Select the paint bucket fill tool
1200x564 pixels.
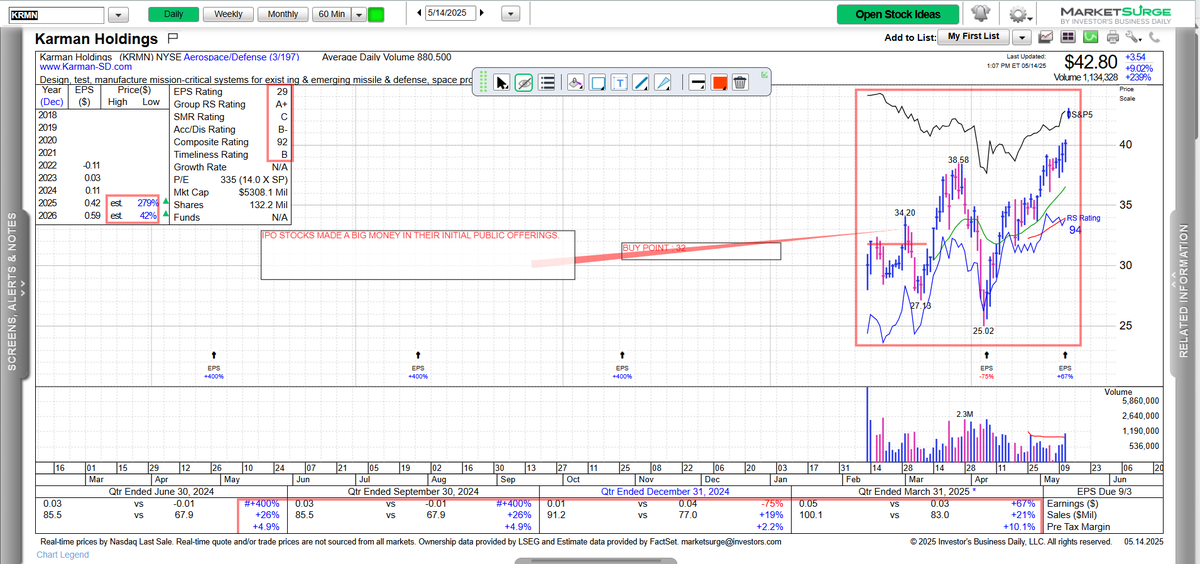tap(575, 83)
